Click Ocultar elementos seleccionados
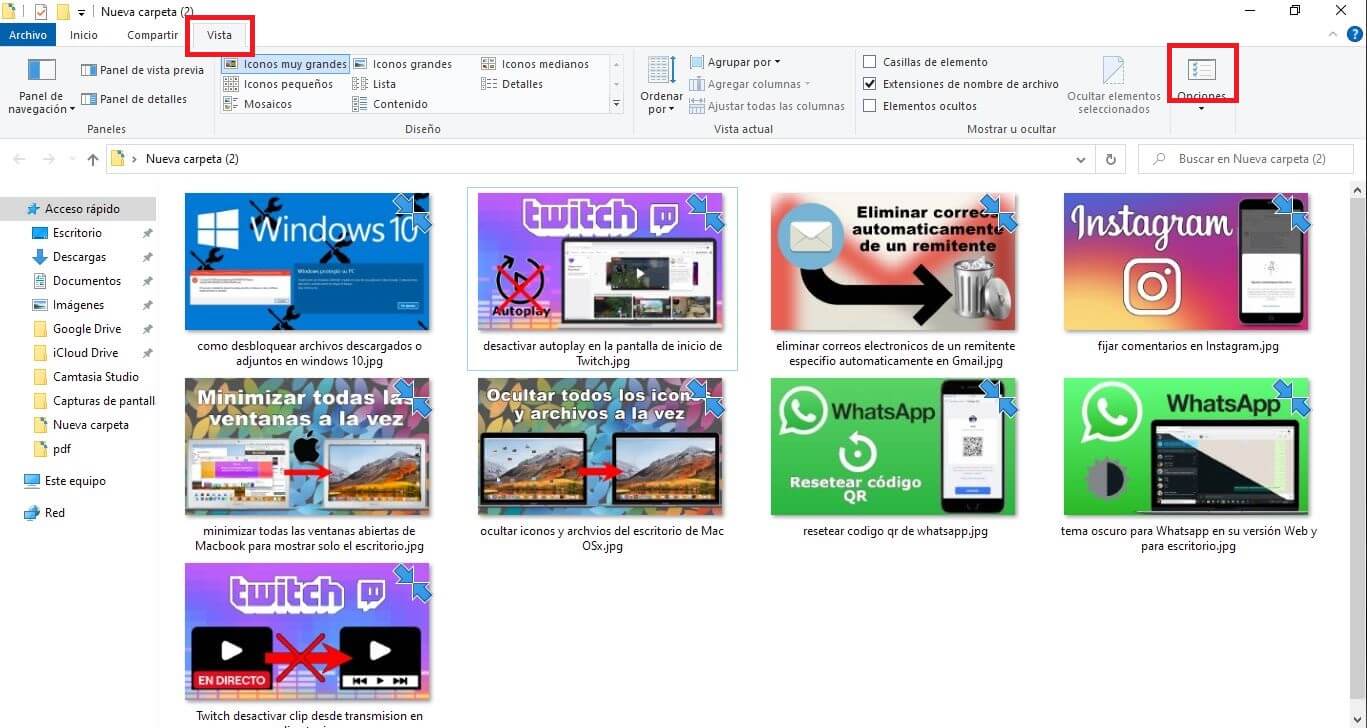Image resolution: width=1367 pixels, height=728 pixels. click(x=1114, y=86)
